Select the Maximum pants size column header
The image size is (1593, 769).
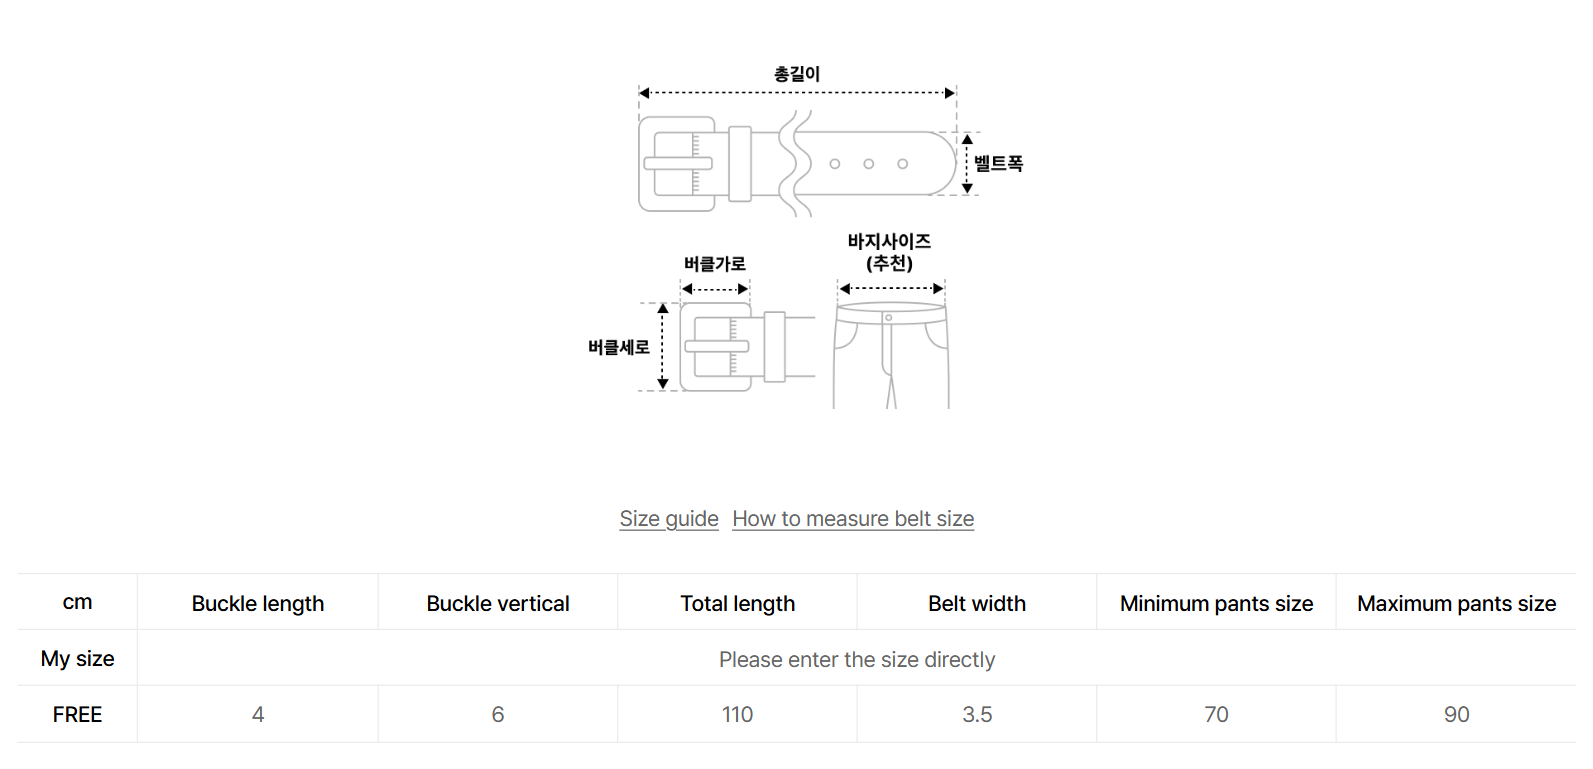click(x=1456, y=603)
